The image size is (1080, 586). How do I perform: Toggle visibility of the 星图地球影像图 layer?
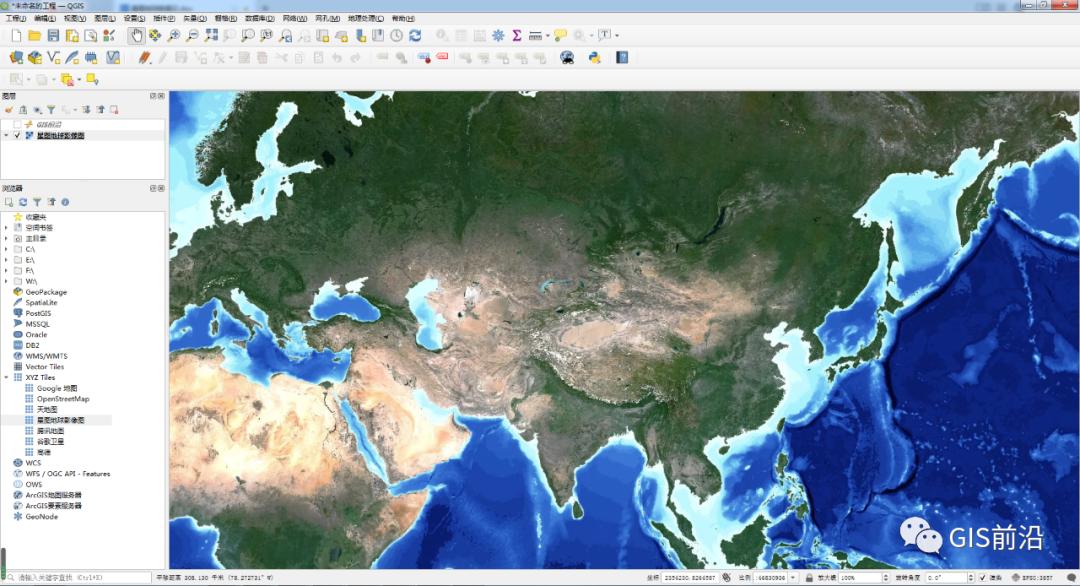(x=17, y=135)
